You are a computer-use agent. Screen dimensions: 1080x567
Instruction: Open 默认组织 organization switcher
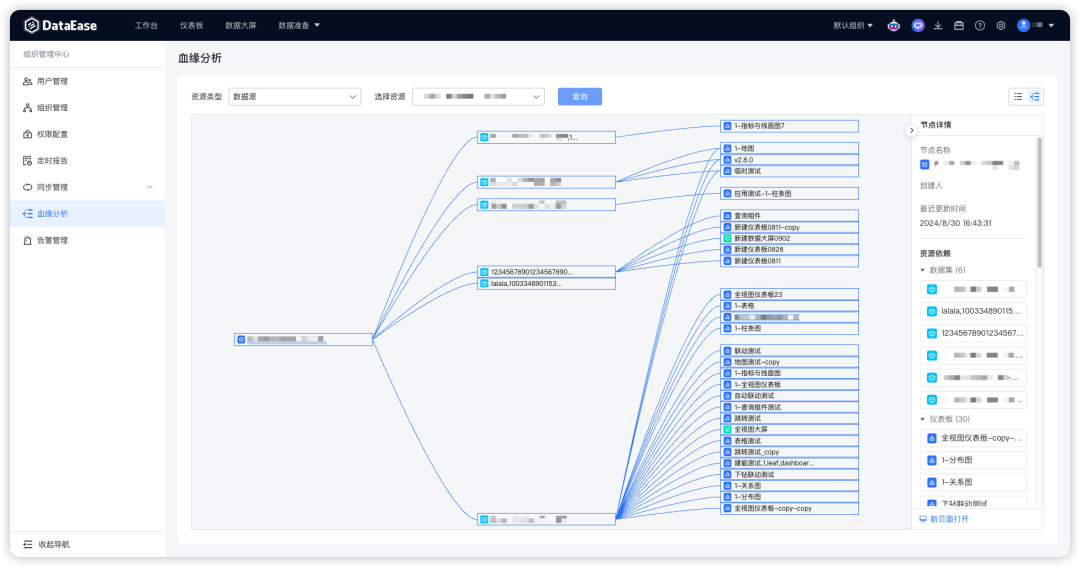853,25
